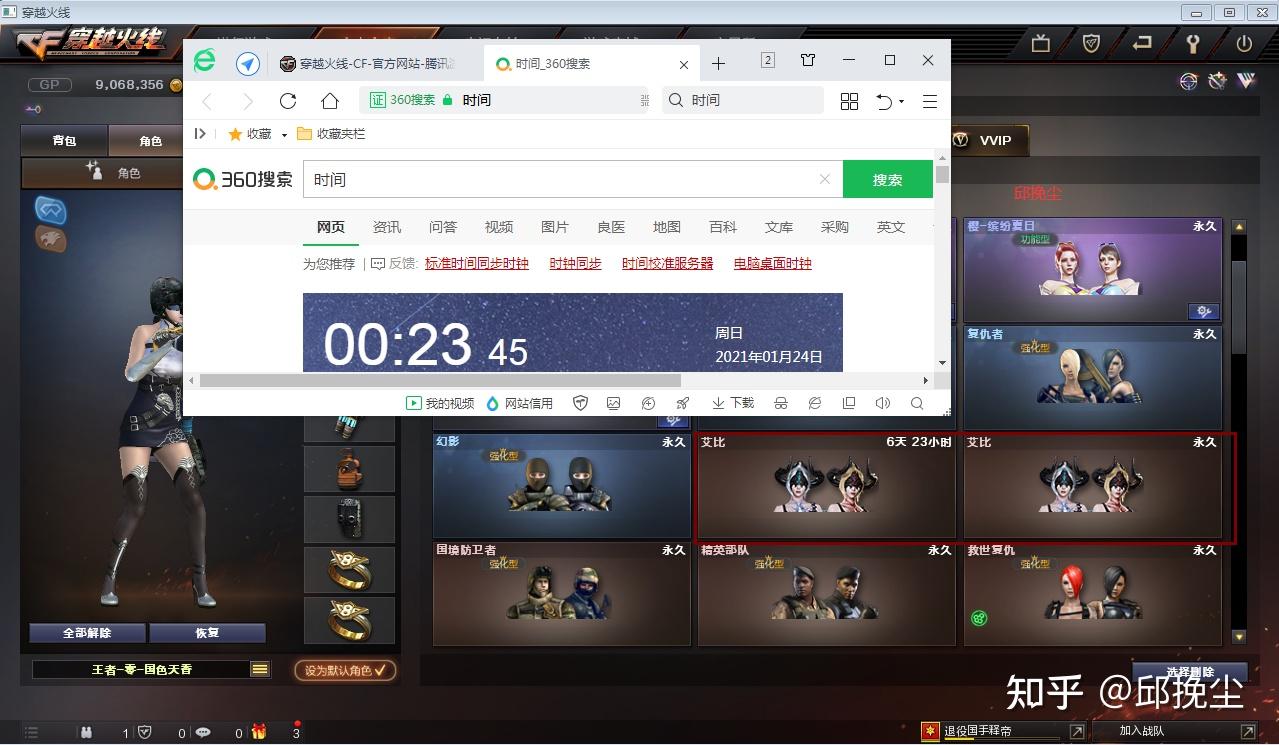Screen dimensions: 1279x745
Task: Select the 资讯 search category tab
Action: coord(387,227)
